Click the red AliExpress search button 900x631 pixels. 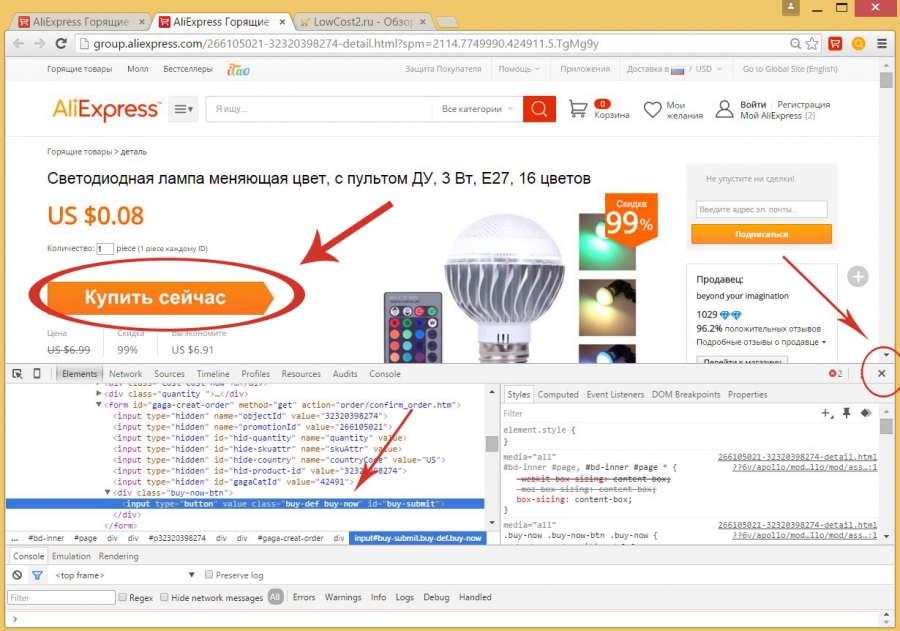pos(539,109)
